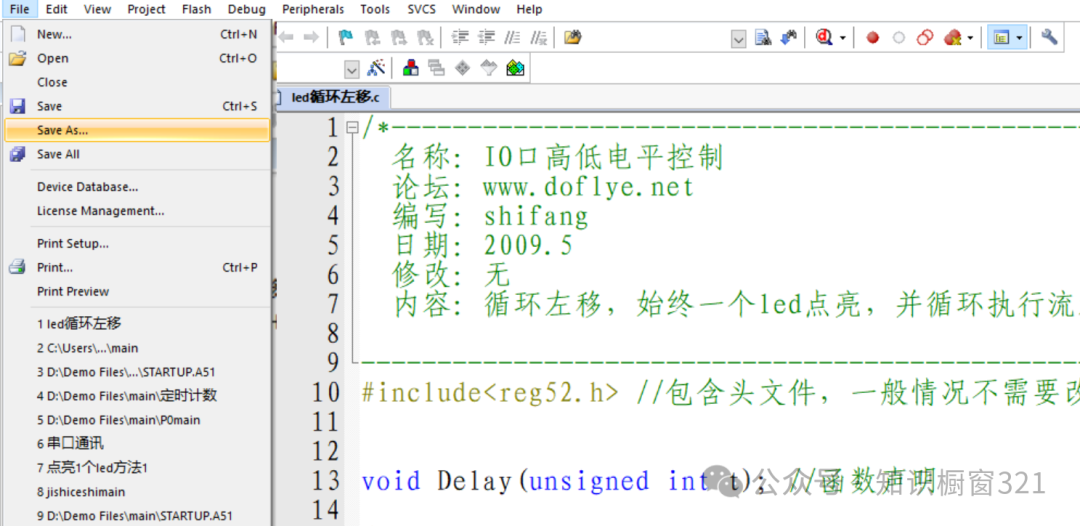Click the Find document-with-binoculars icon
The width and height of the screenshot is (1080, 526).
click(762, 37)
